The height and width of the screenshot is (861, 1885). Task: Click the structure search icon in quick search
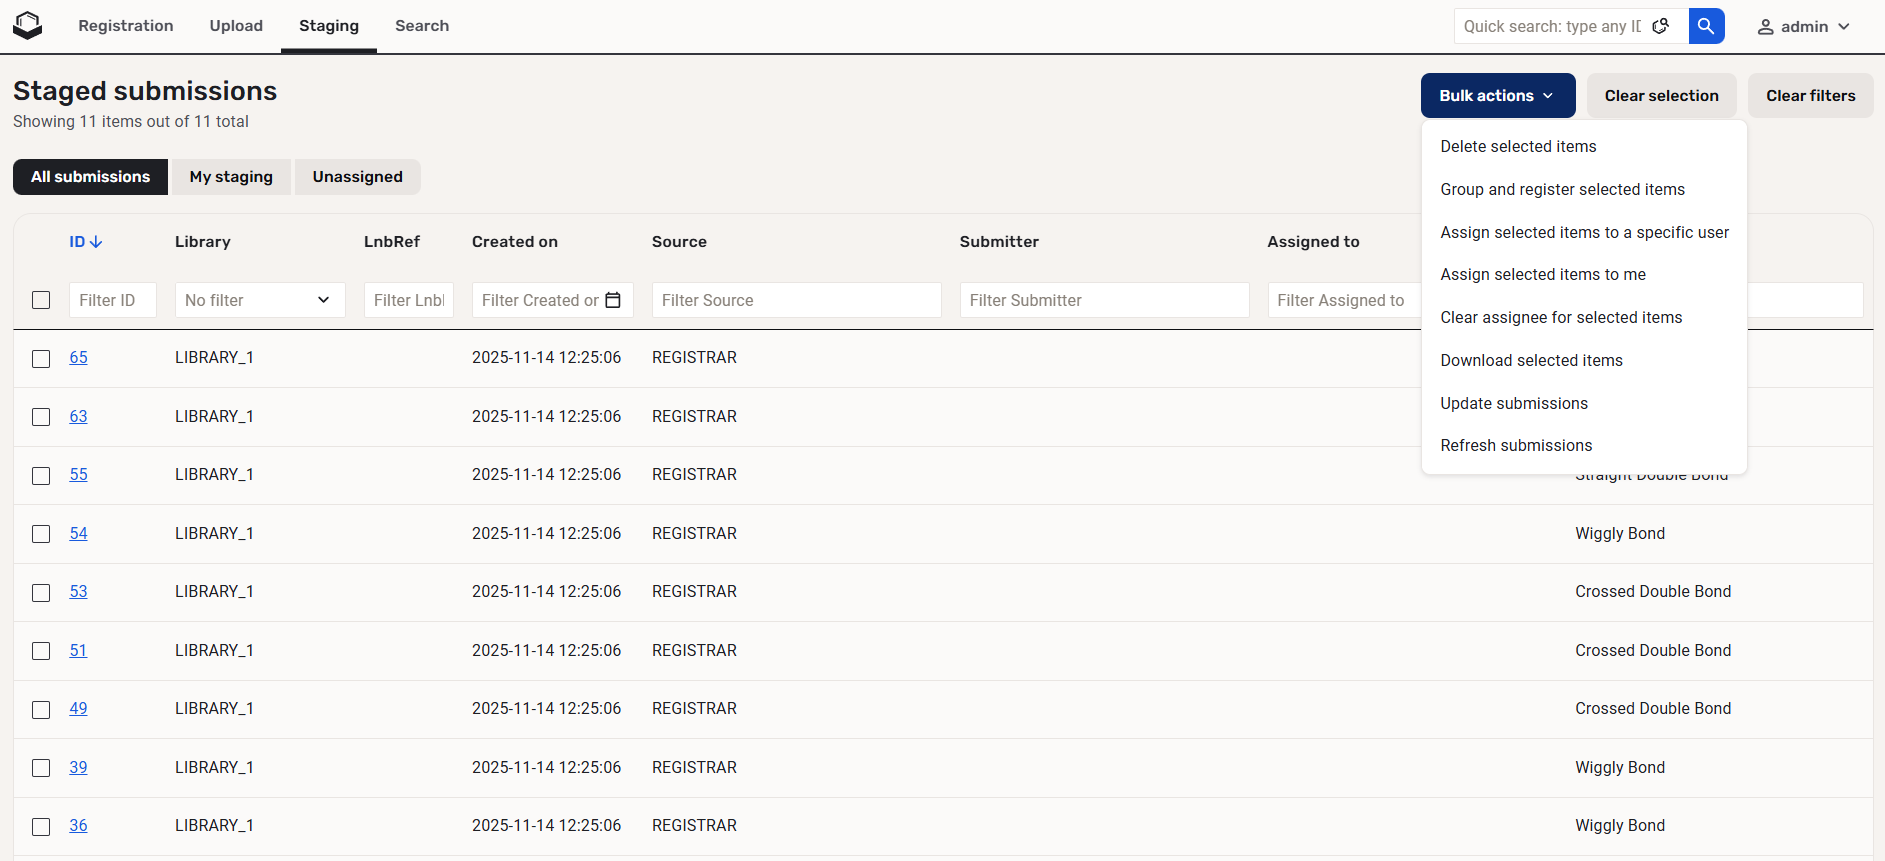point(1661,26)
